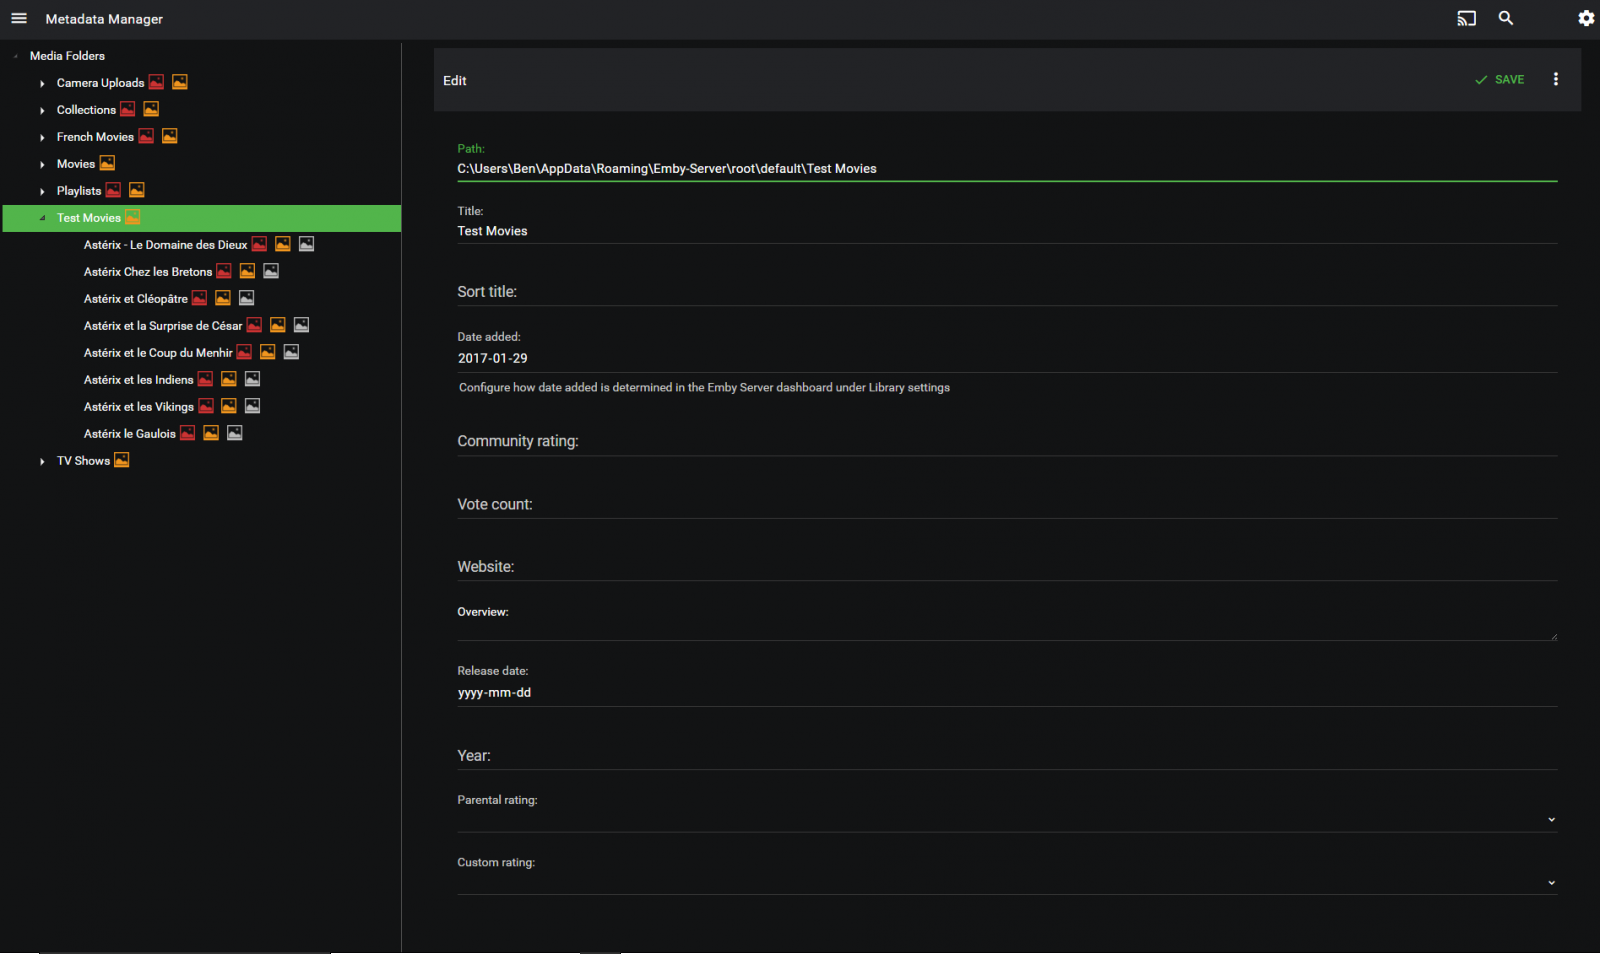The image size is (1600, 954).
Task: Click the gray backdrop icon beside Astérix et les Vikings
Action: pos(252,405)
